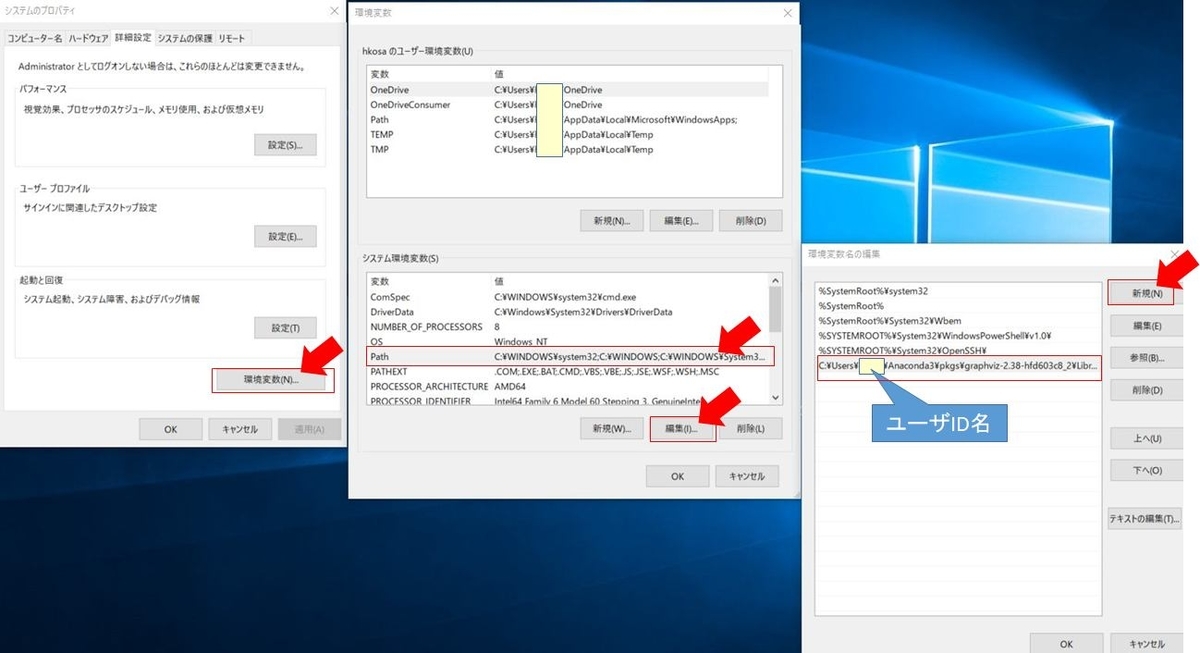
Task: Switch to the ハードウェア tab
Action: [88, 38]
